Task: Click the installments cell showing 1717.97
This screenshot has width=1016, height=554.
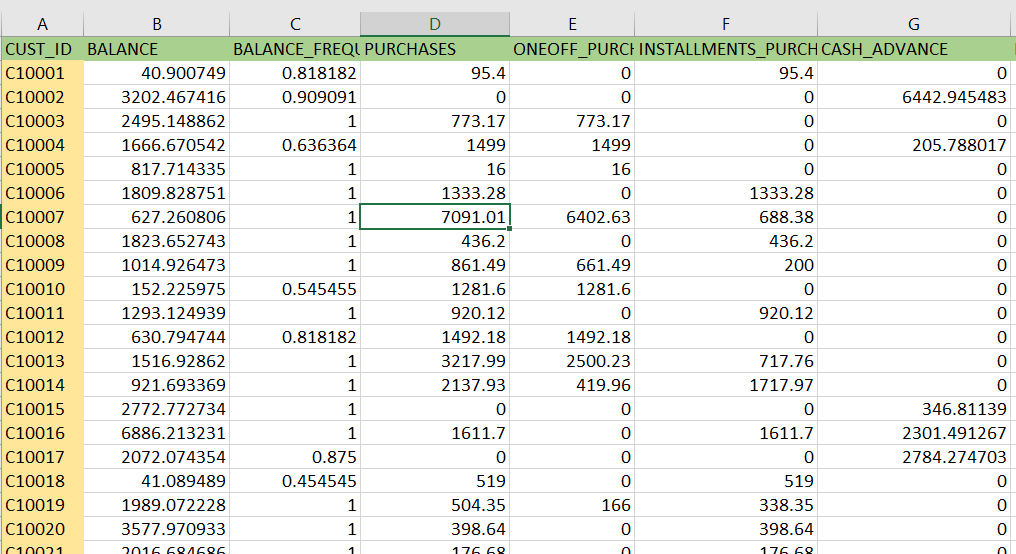Action: [x=726, y=385]
